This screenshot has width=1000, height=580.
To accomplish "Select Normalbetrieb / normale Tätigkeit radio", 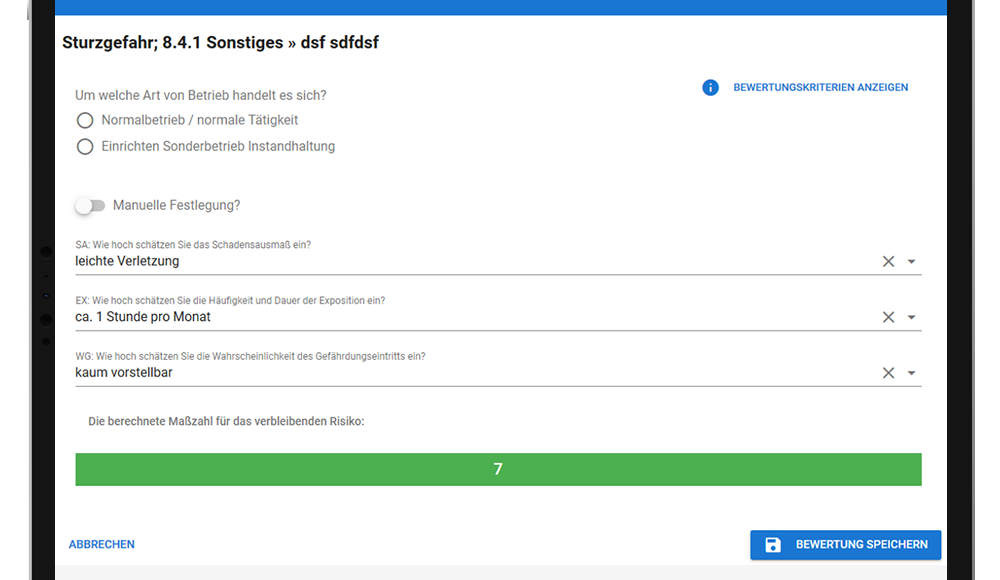I will pos(85,121).
